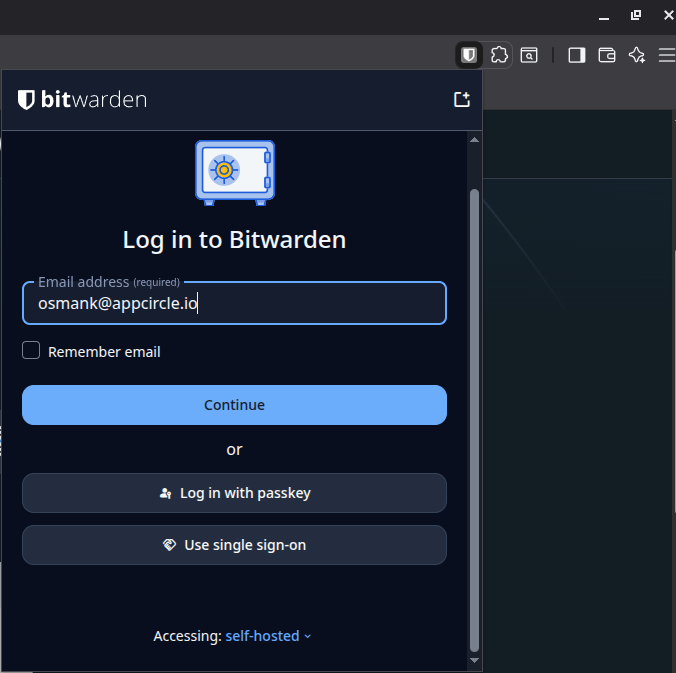Click the 'Log in to Bitwarden' heading
This screenshot has width=676, height=673.
(234, 240)
